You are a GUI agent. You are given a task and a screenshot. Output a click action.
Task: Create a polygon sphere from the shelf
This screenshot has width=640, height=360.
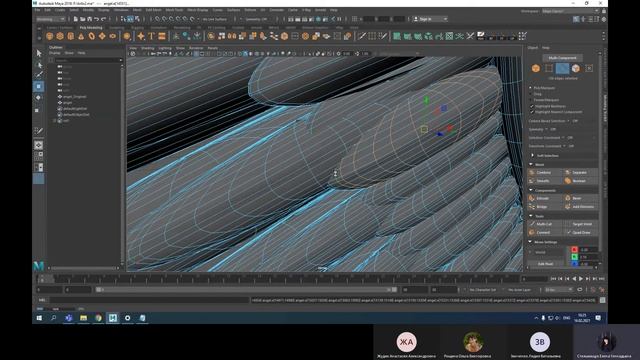pyautogui.click(x=50, y=36)
